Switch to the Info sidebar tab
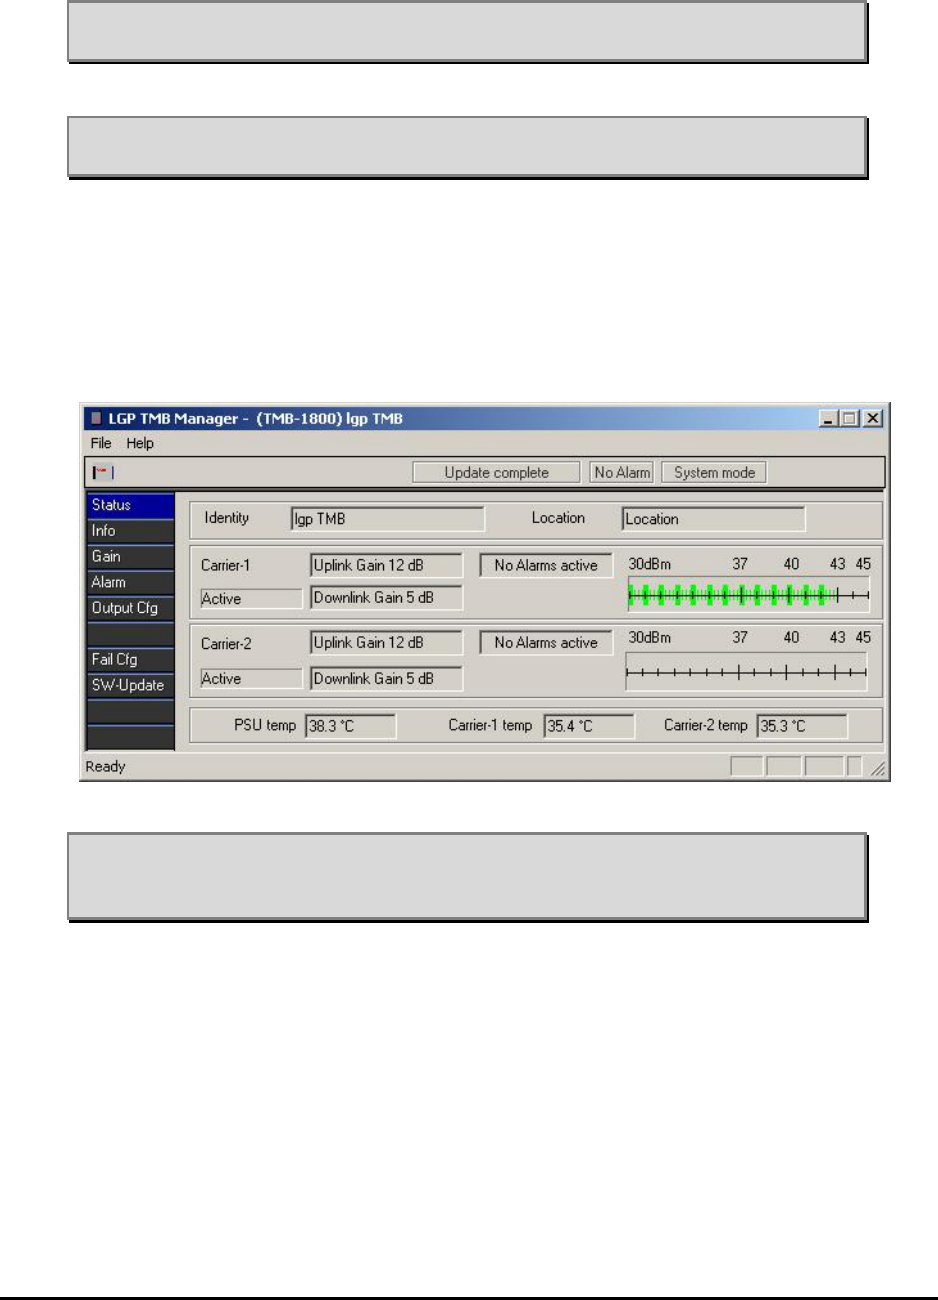The width and height of the screenshot is (938, 1300). (131, 531)
